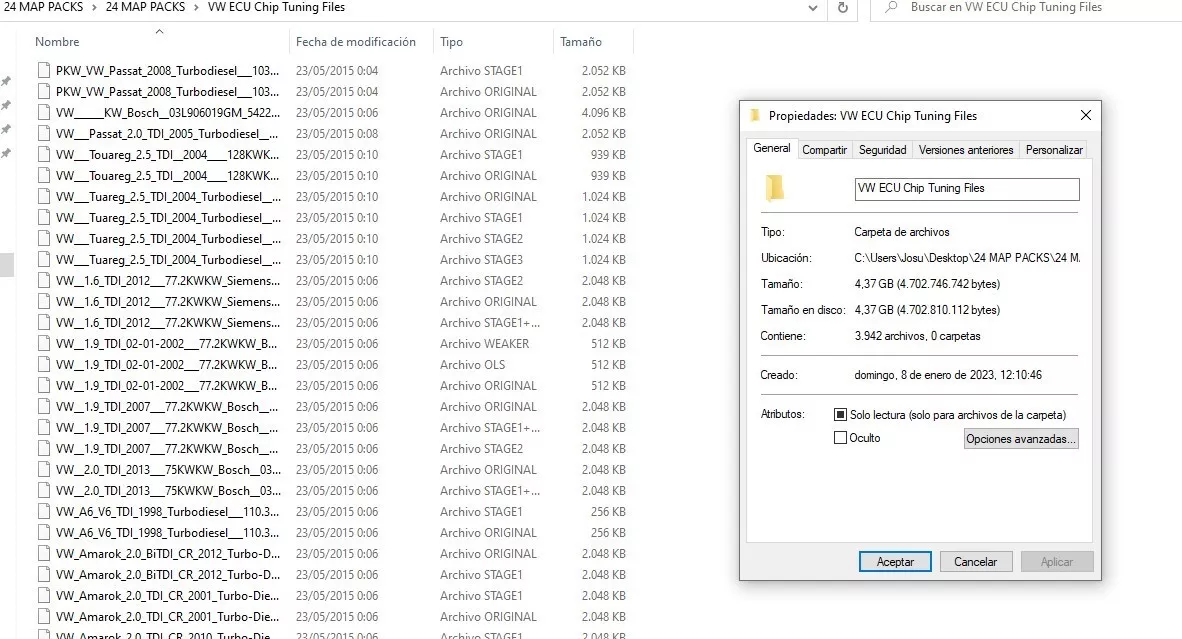Open the chevron after the first '24 MAP PACKS' breadcrumb
Screen dimensions: 1182x639
[x=95, y=8]
